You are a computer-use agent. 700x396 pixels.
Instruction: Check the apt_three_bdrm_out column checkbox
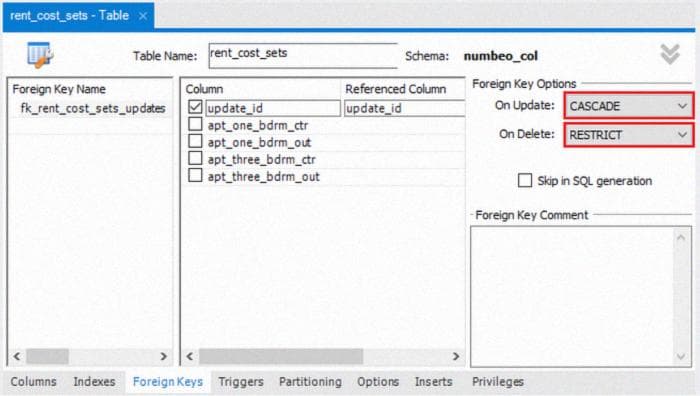pos(195,175)
